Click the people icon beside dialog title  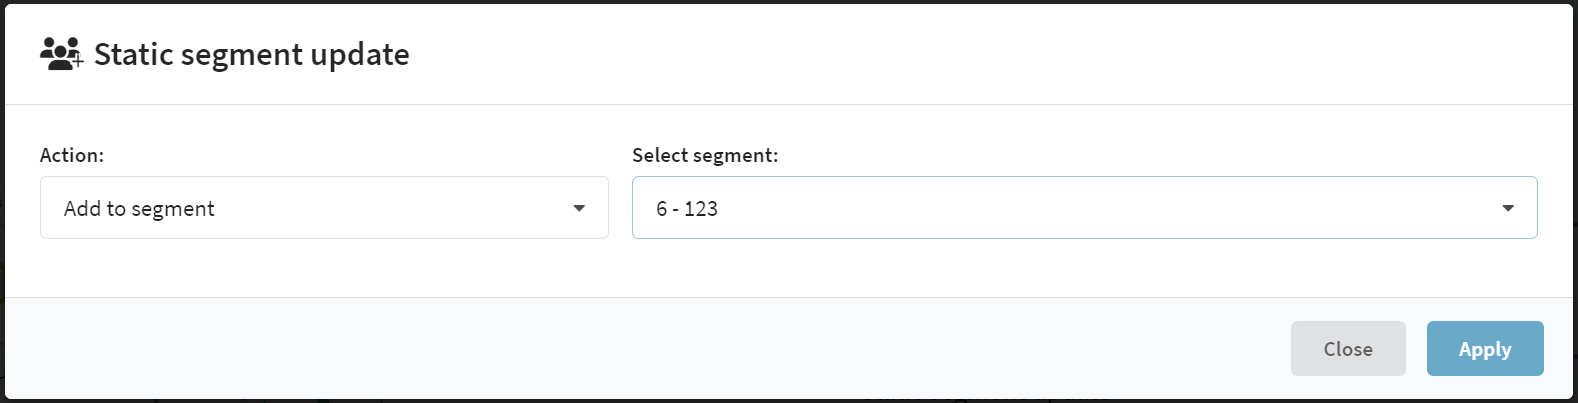coord(61,54)
